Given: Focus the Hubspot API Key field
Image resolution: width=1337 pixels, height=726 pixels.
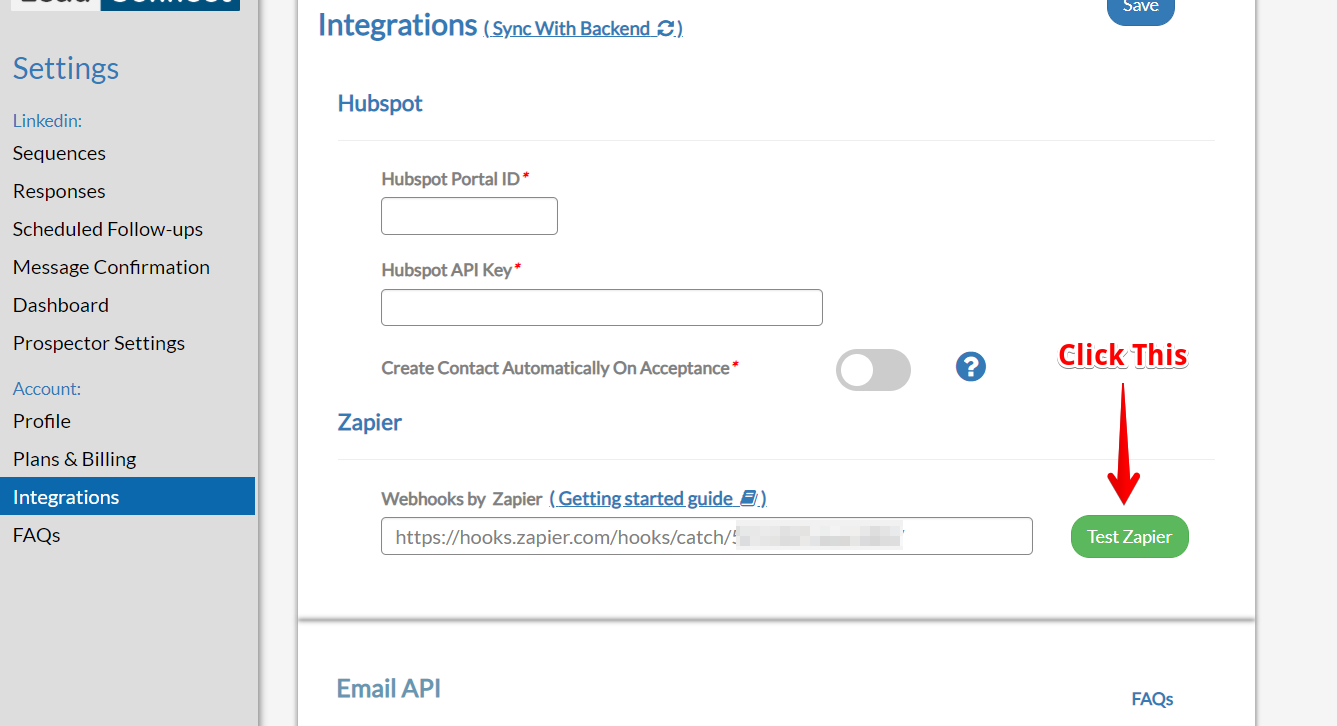Looking at the screenshot, I should point(602,307).
